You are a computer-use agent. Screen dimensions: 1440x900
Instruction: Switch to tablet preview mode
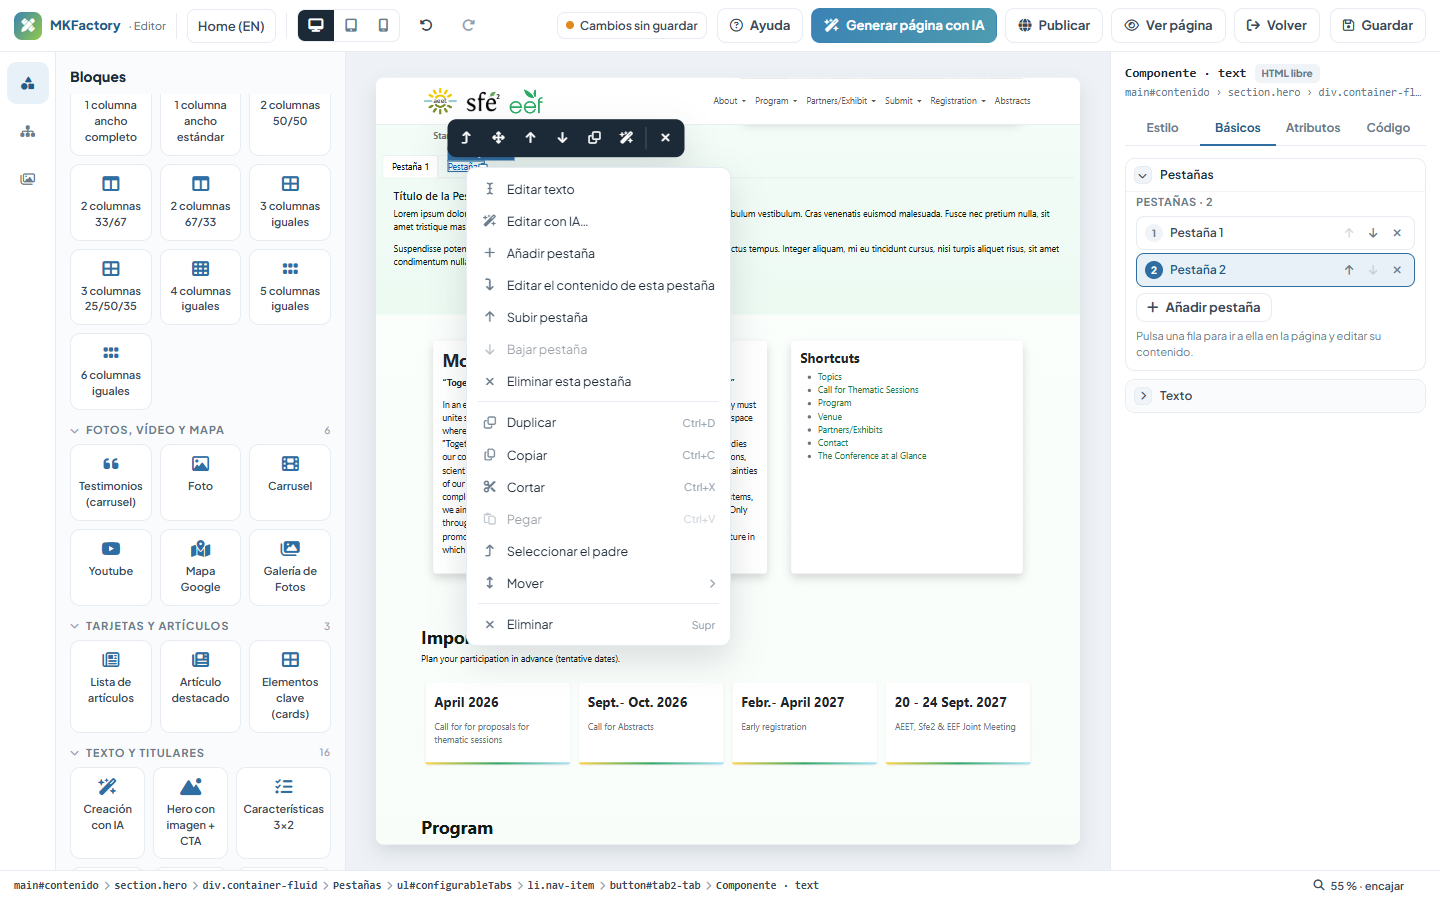pyautogui.click(x=351, y=25)
